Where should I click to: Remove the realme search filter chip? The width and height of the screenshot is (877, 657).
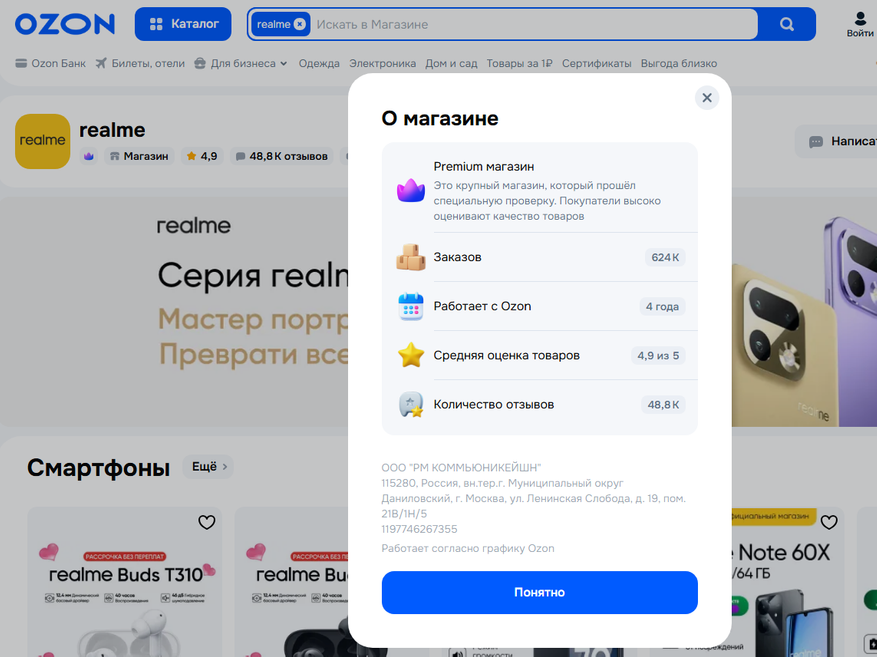[x=300, y=24]
